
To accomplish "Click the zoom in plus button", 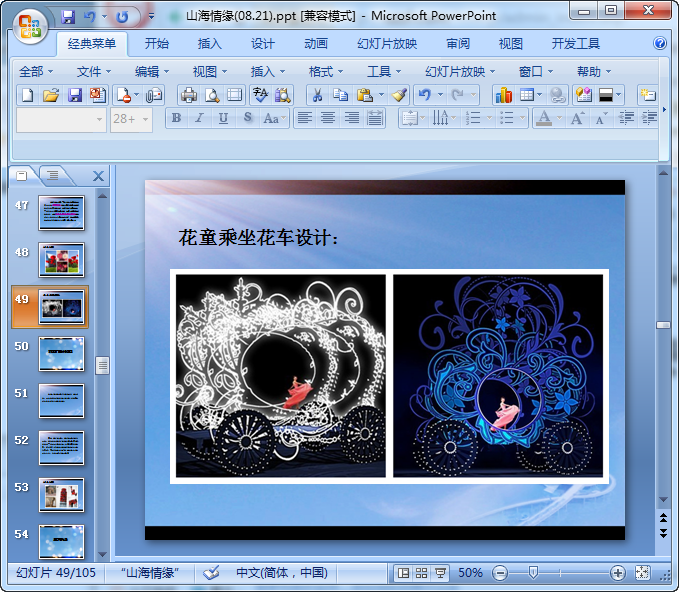I will (x=618, y=573).
